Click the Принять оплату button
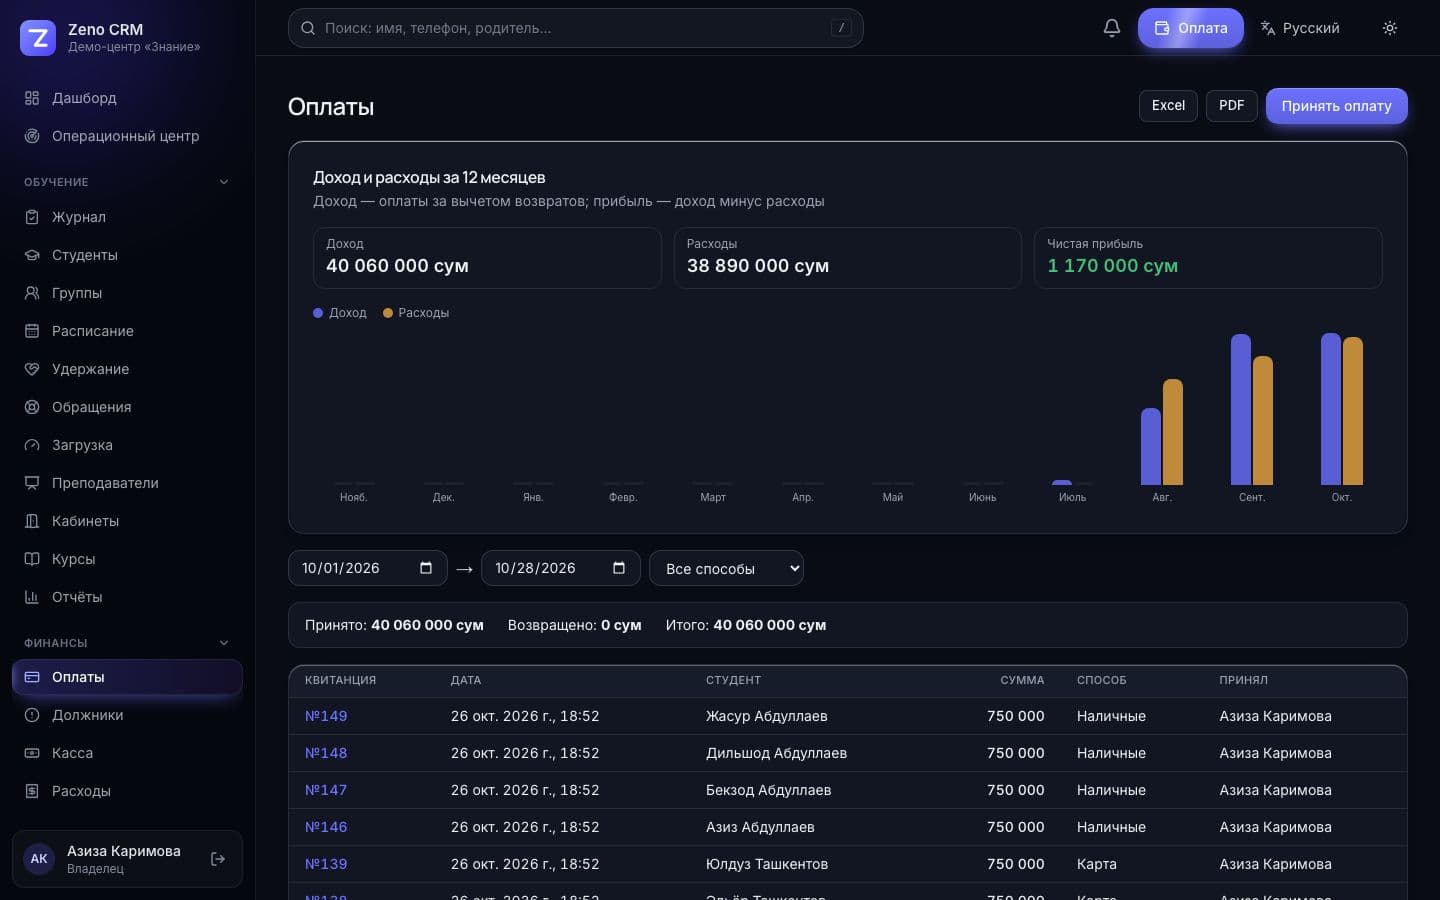 point(1337,106)
